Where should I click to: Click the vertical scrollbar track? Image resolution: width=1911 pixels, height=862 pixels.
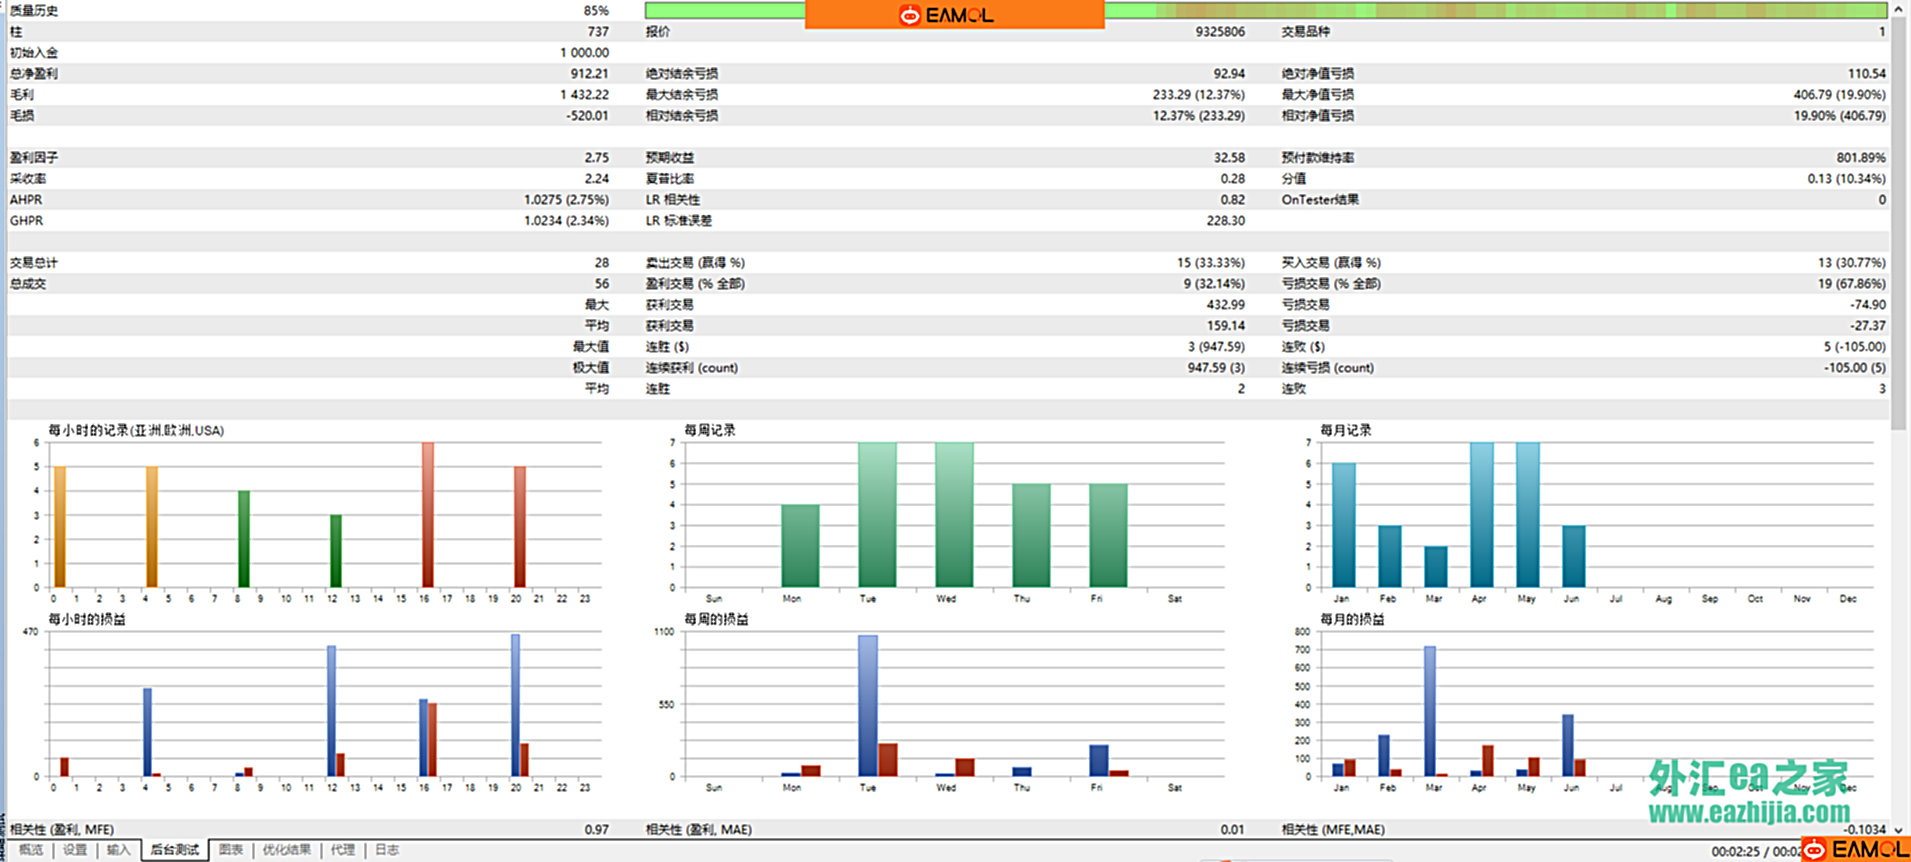click(x=1899, y=600)
